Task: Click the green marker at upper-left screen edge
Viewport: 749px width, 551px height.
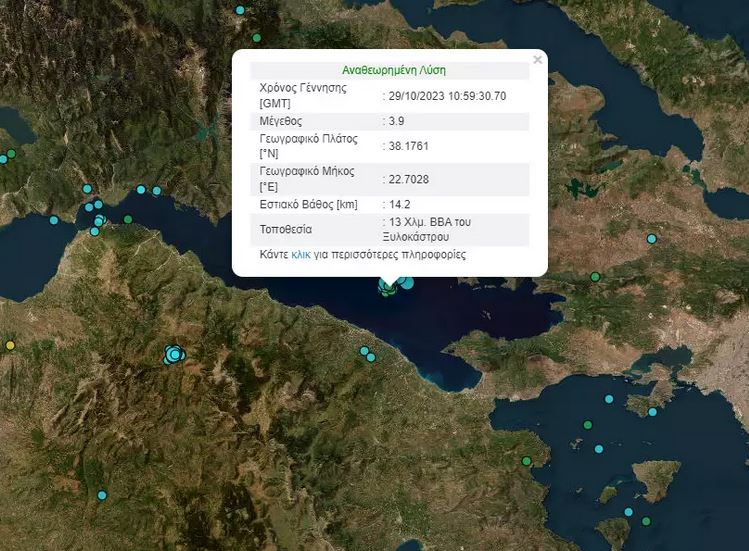Action: click(11, 154)
